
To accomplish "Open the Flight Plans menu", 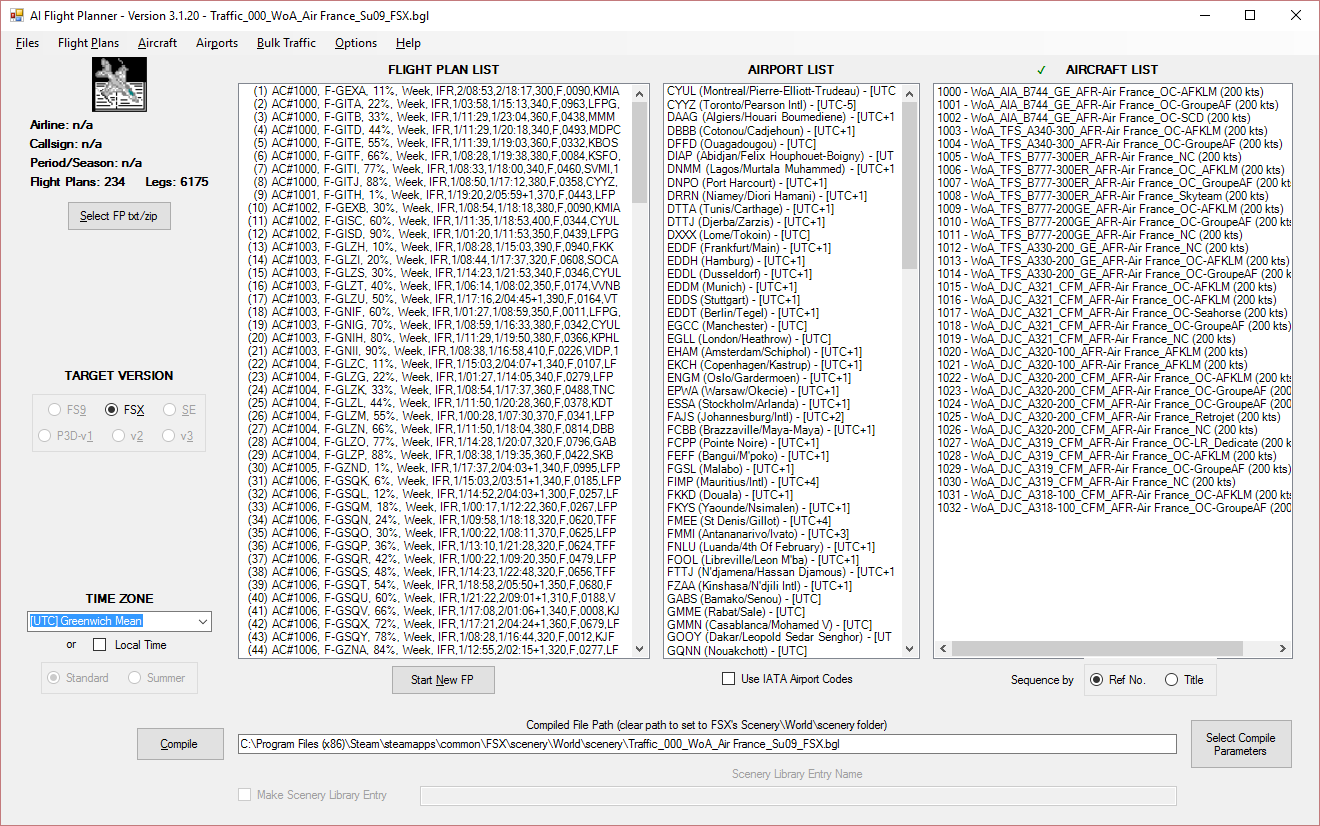I will point(88,43).
